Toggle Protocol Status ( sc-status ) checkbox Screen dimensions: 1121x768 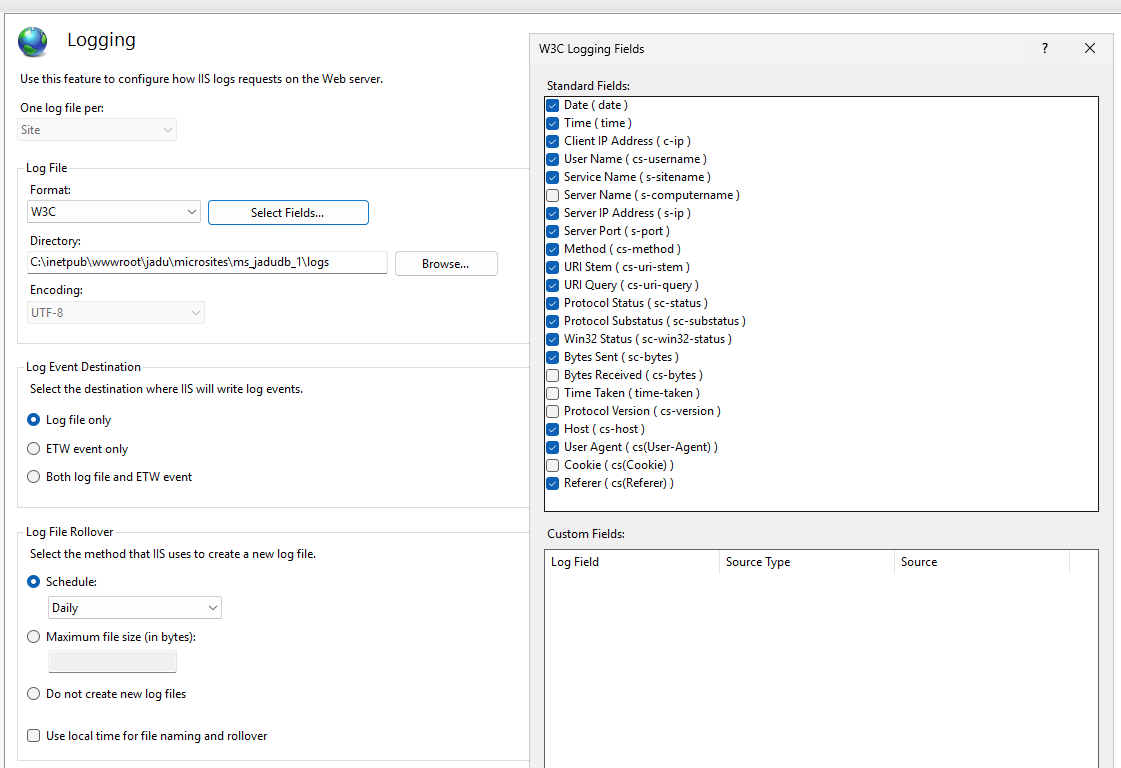(553, 303)
